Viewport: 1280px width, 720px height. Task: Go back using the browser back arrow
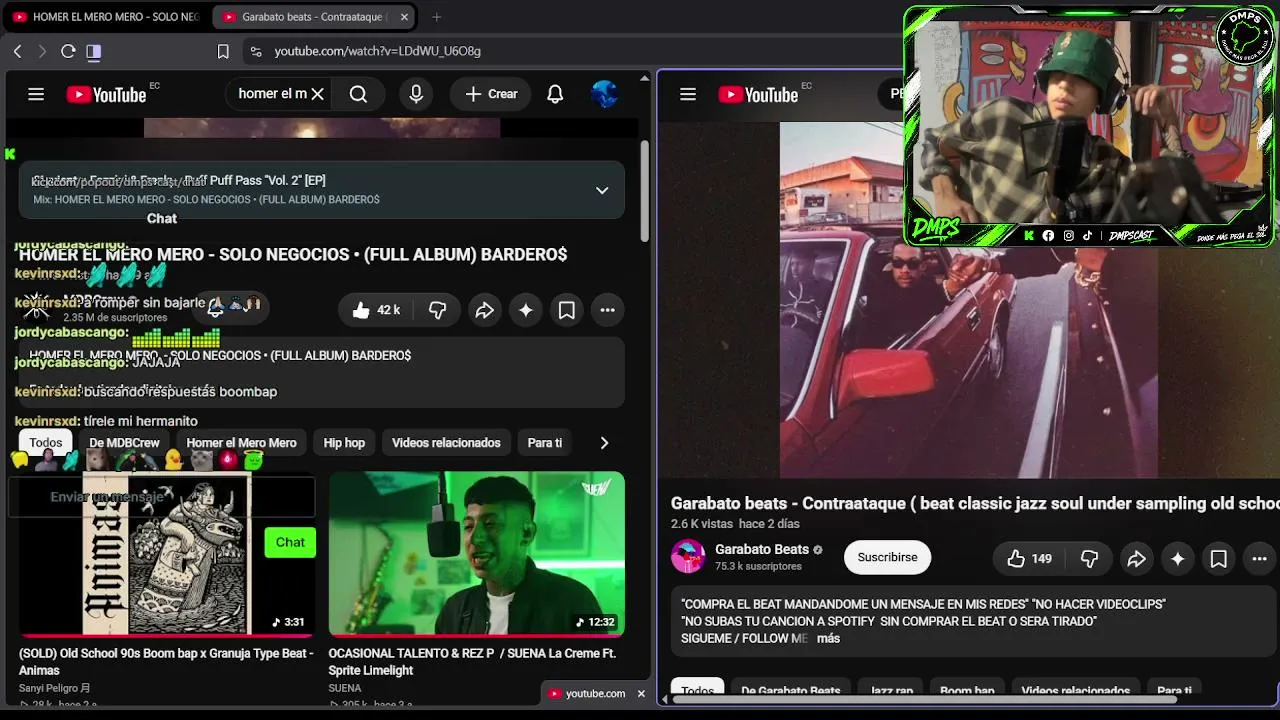click(17, 51)
